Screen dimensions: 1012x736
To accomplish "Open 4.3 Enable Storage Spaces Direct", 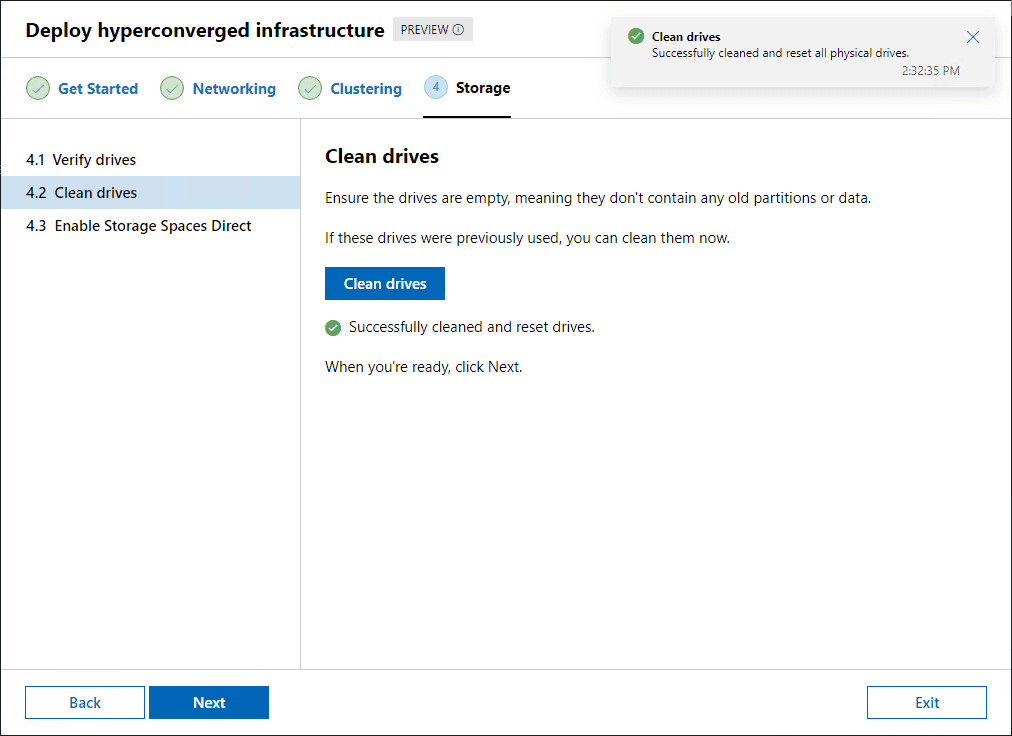I will click(139, 226).
